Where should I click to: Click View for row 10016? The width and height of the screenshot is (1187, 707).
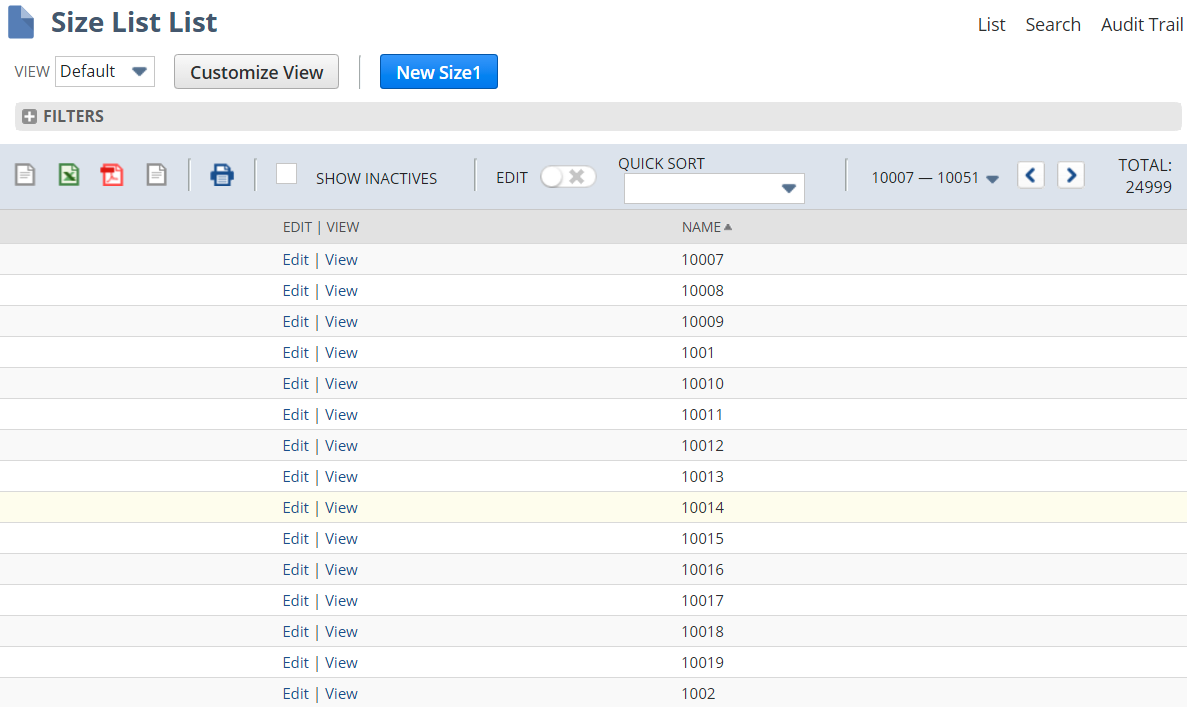[341, 570]
